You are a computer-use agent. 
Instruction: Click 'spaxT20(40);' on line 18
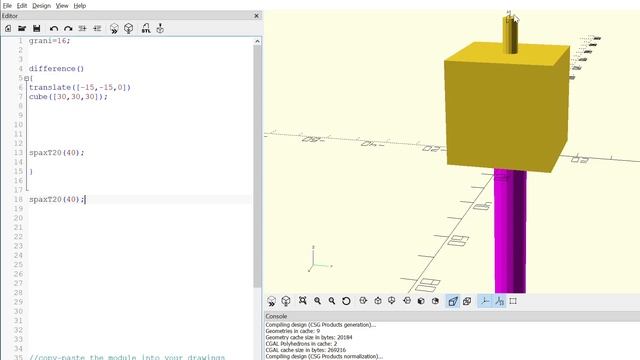click(56, 199)
